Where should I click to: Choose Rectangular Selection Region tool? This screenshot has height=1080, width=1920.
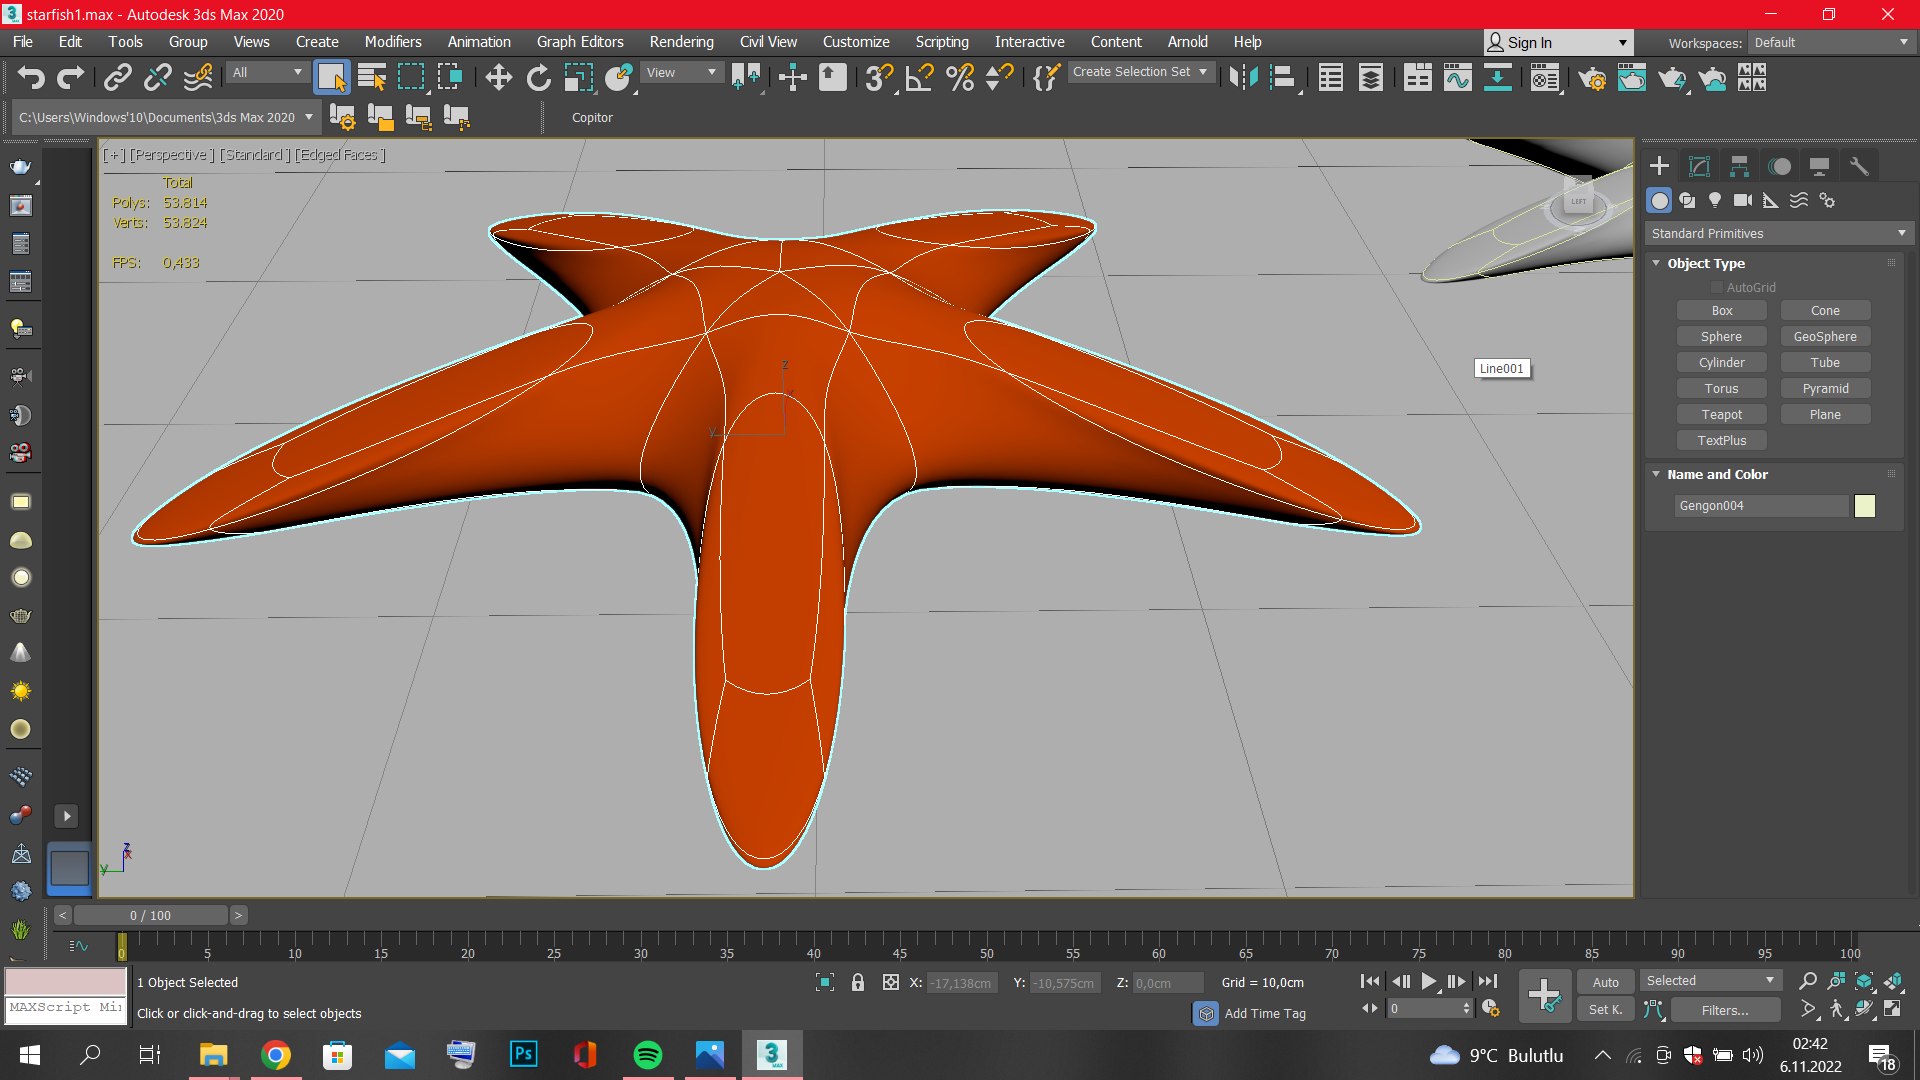411,77
